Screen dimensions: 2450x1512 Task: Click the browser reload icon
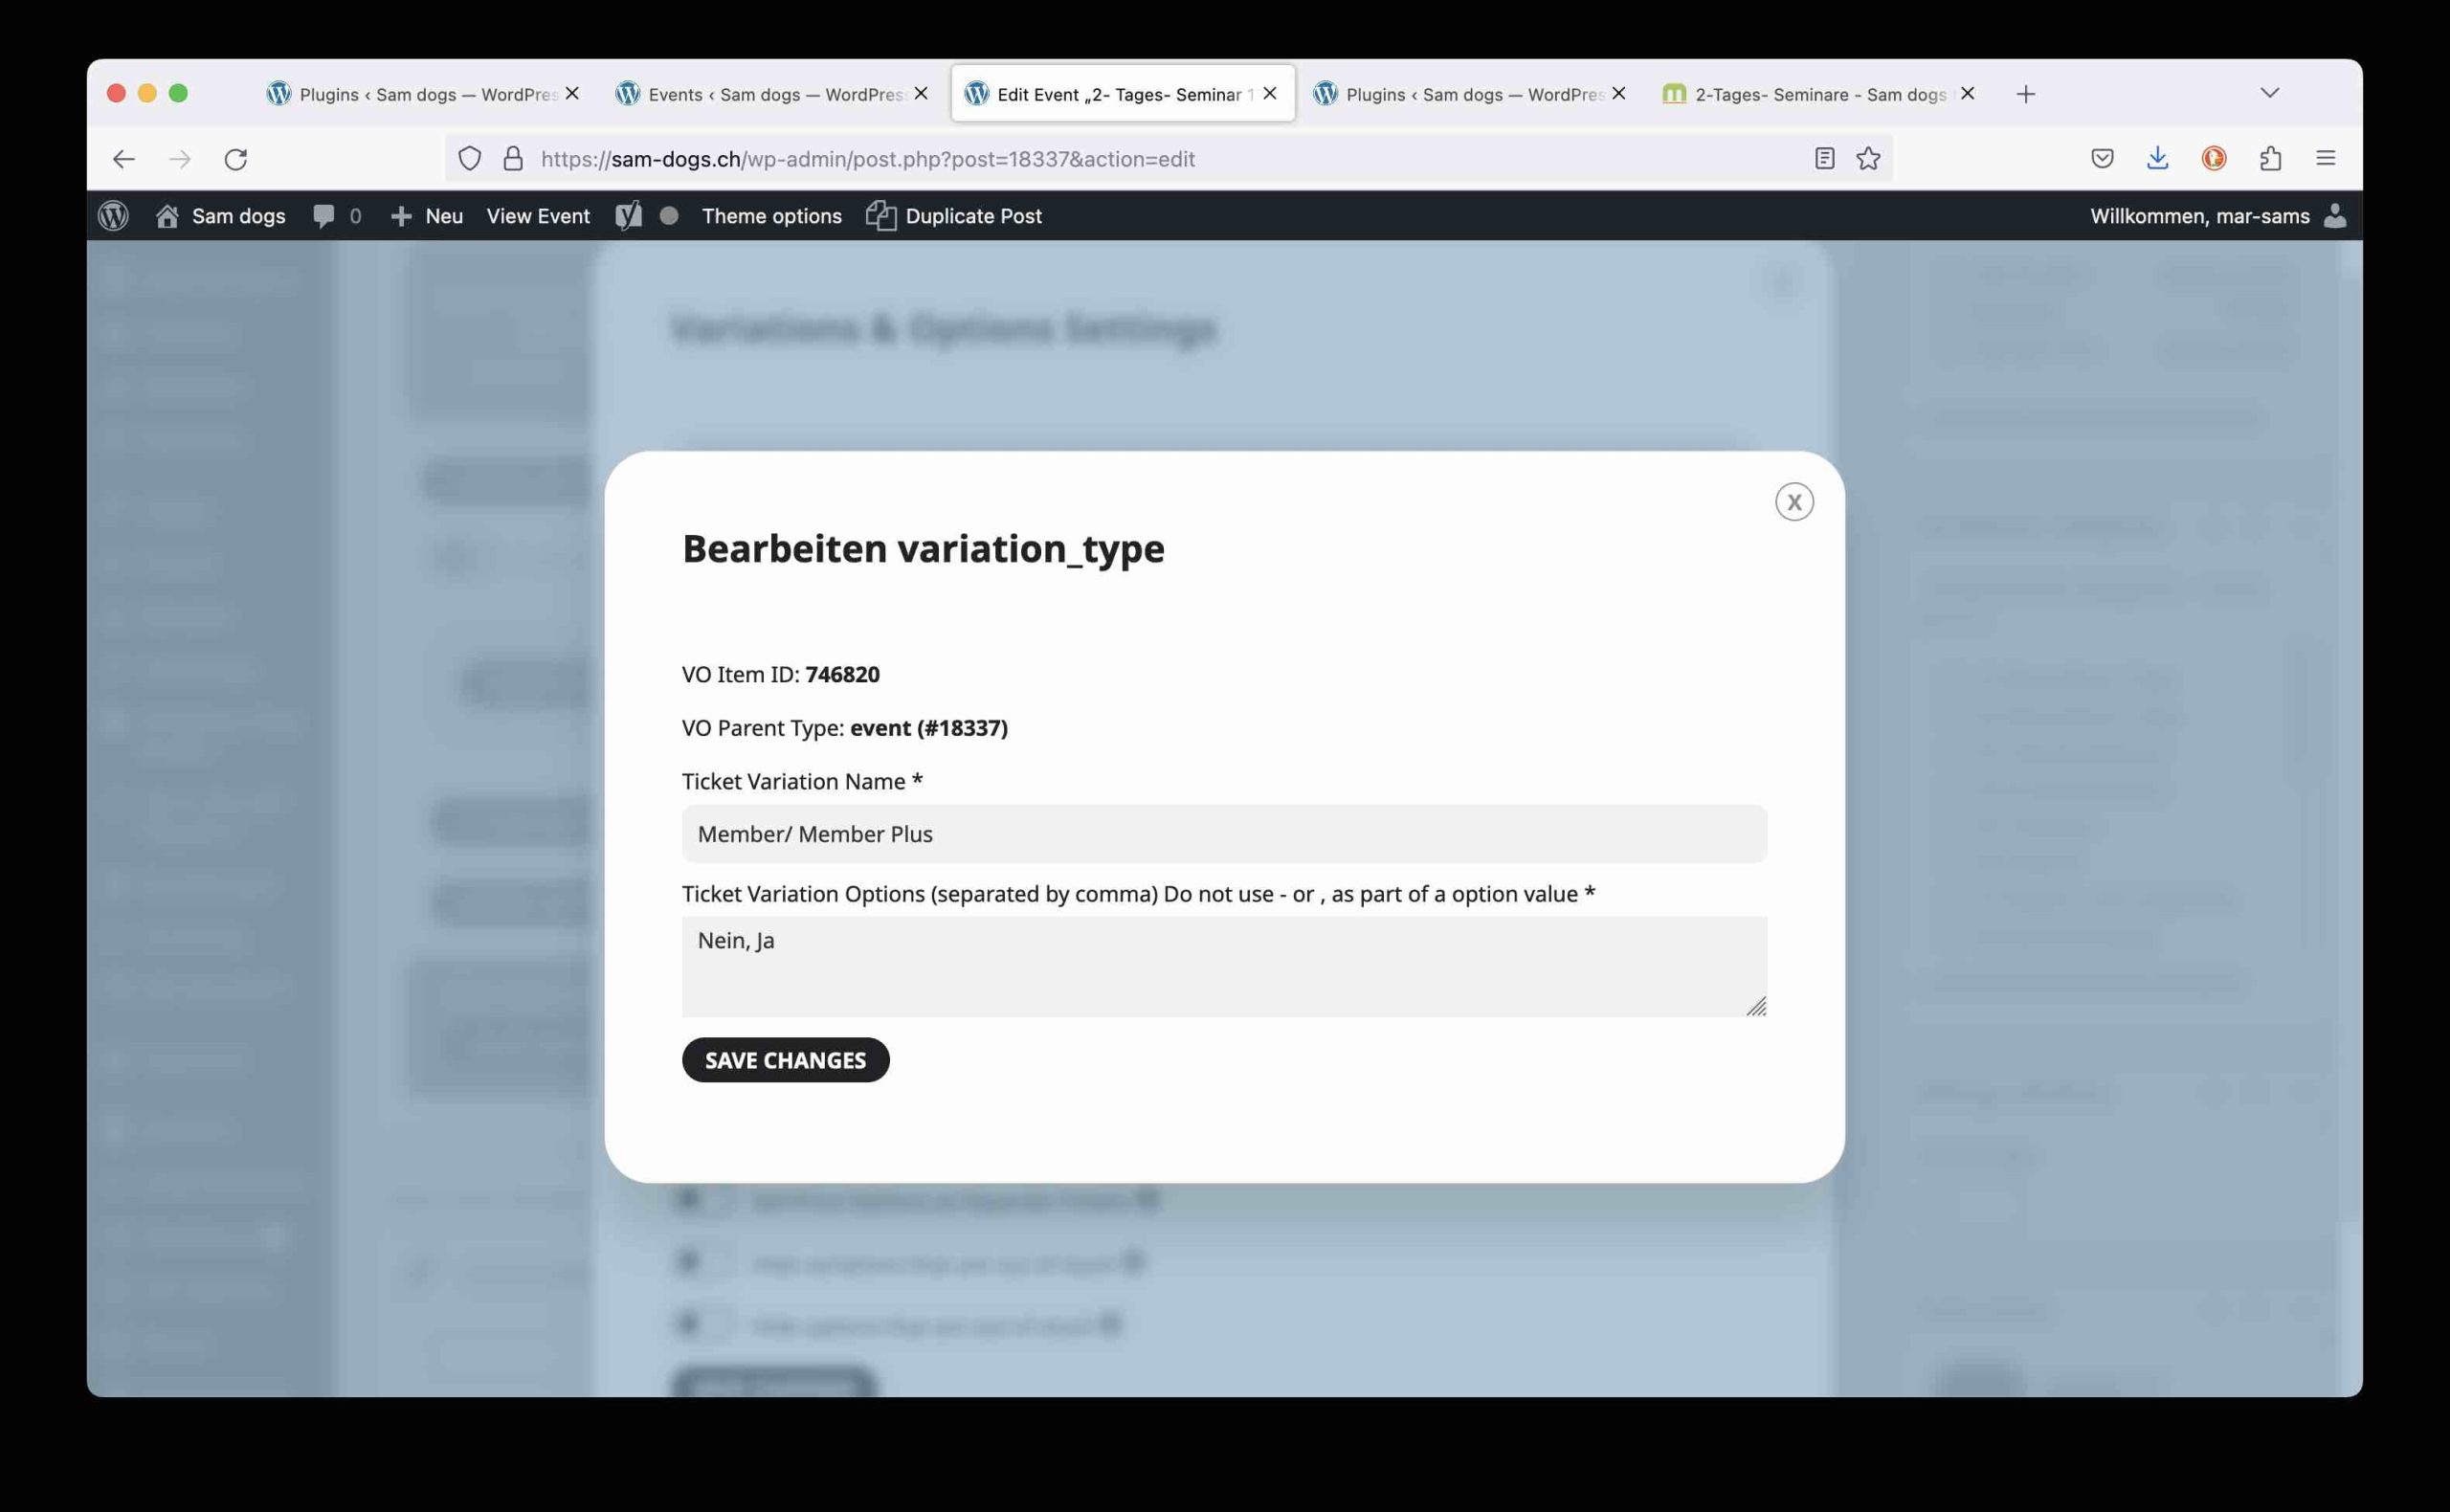coord(236,159)
